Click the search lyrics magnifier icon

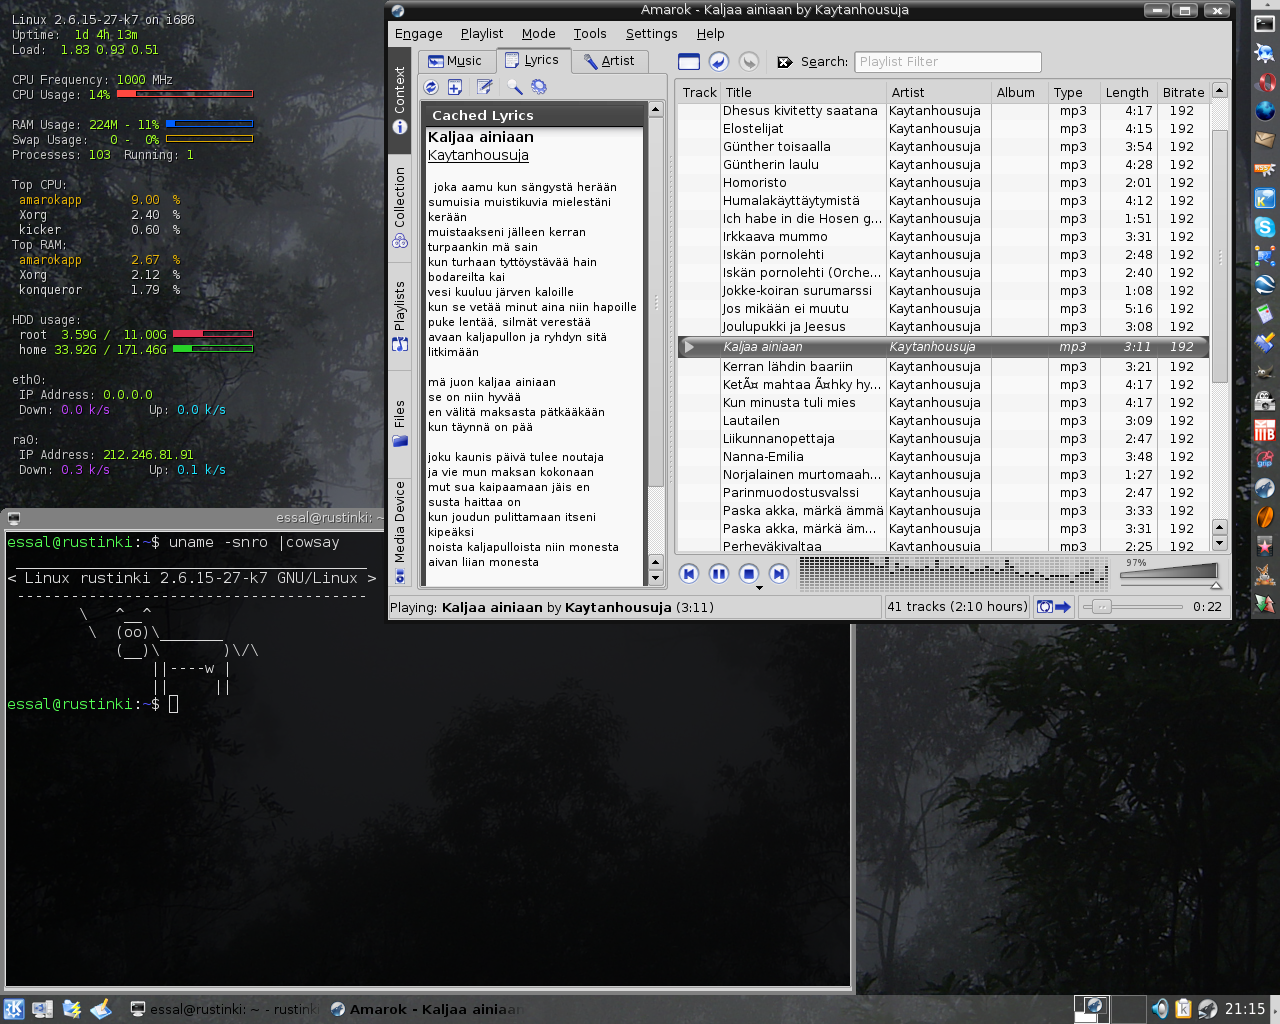(515, 87)
